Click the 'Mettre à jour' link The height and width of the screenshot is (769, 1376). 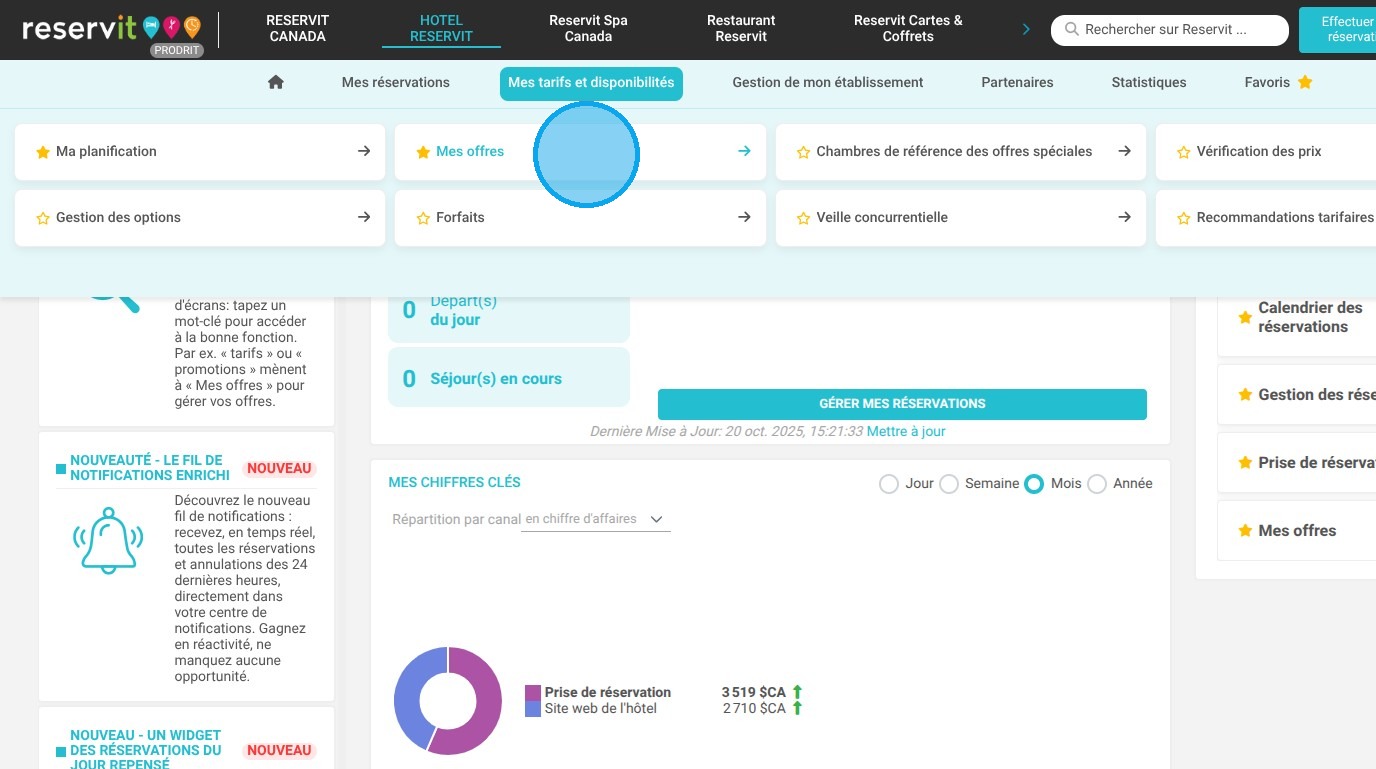pos(906,432)
